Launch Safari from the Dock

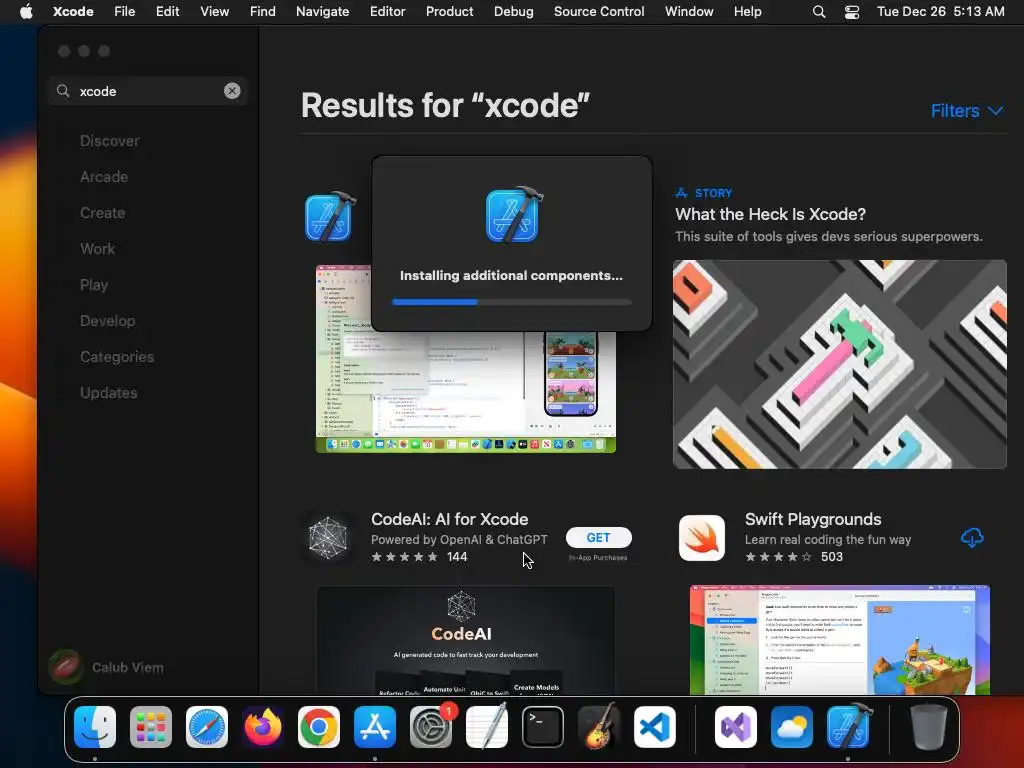tap(207, 727)
